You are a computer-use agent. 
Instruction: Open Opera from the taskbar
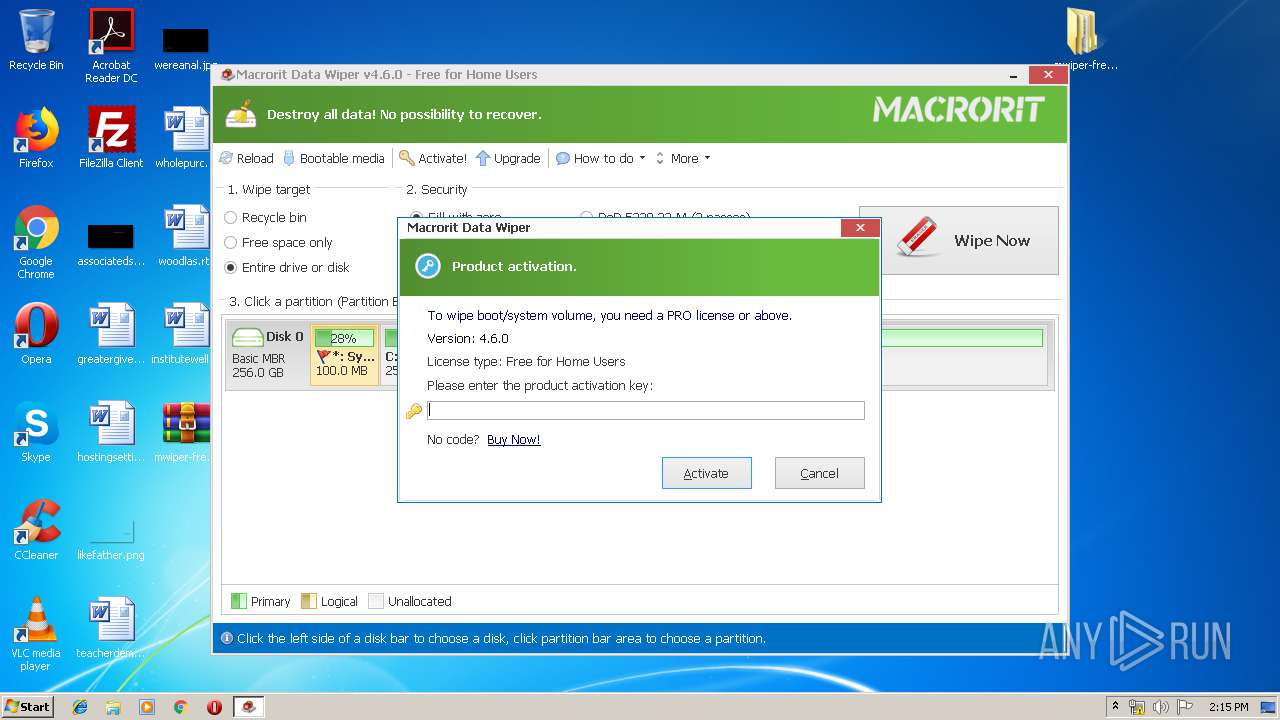click(x=214, y=707)
